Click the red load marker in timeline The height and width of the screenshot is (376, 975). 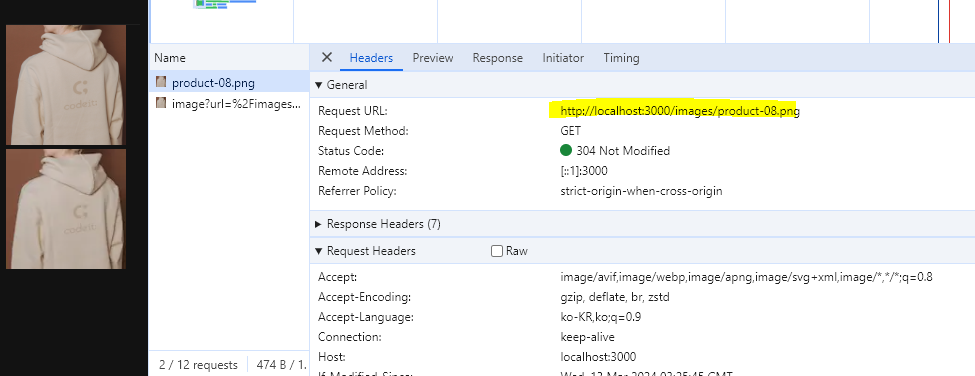pos(950,21)
